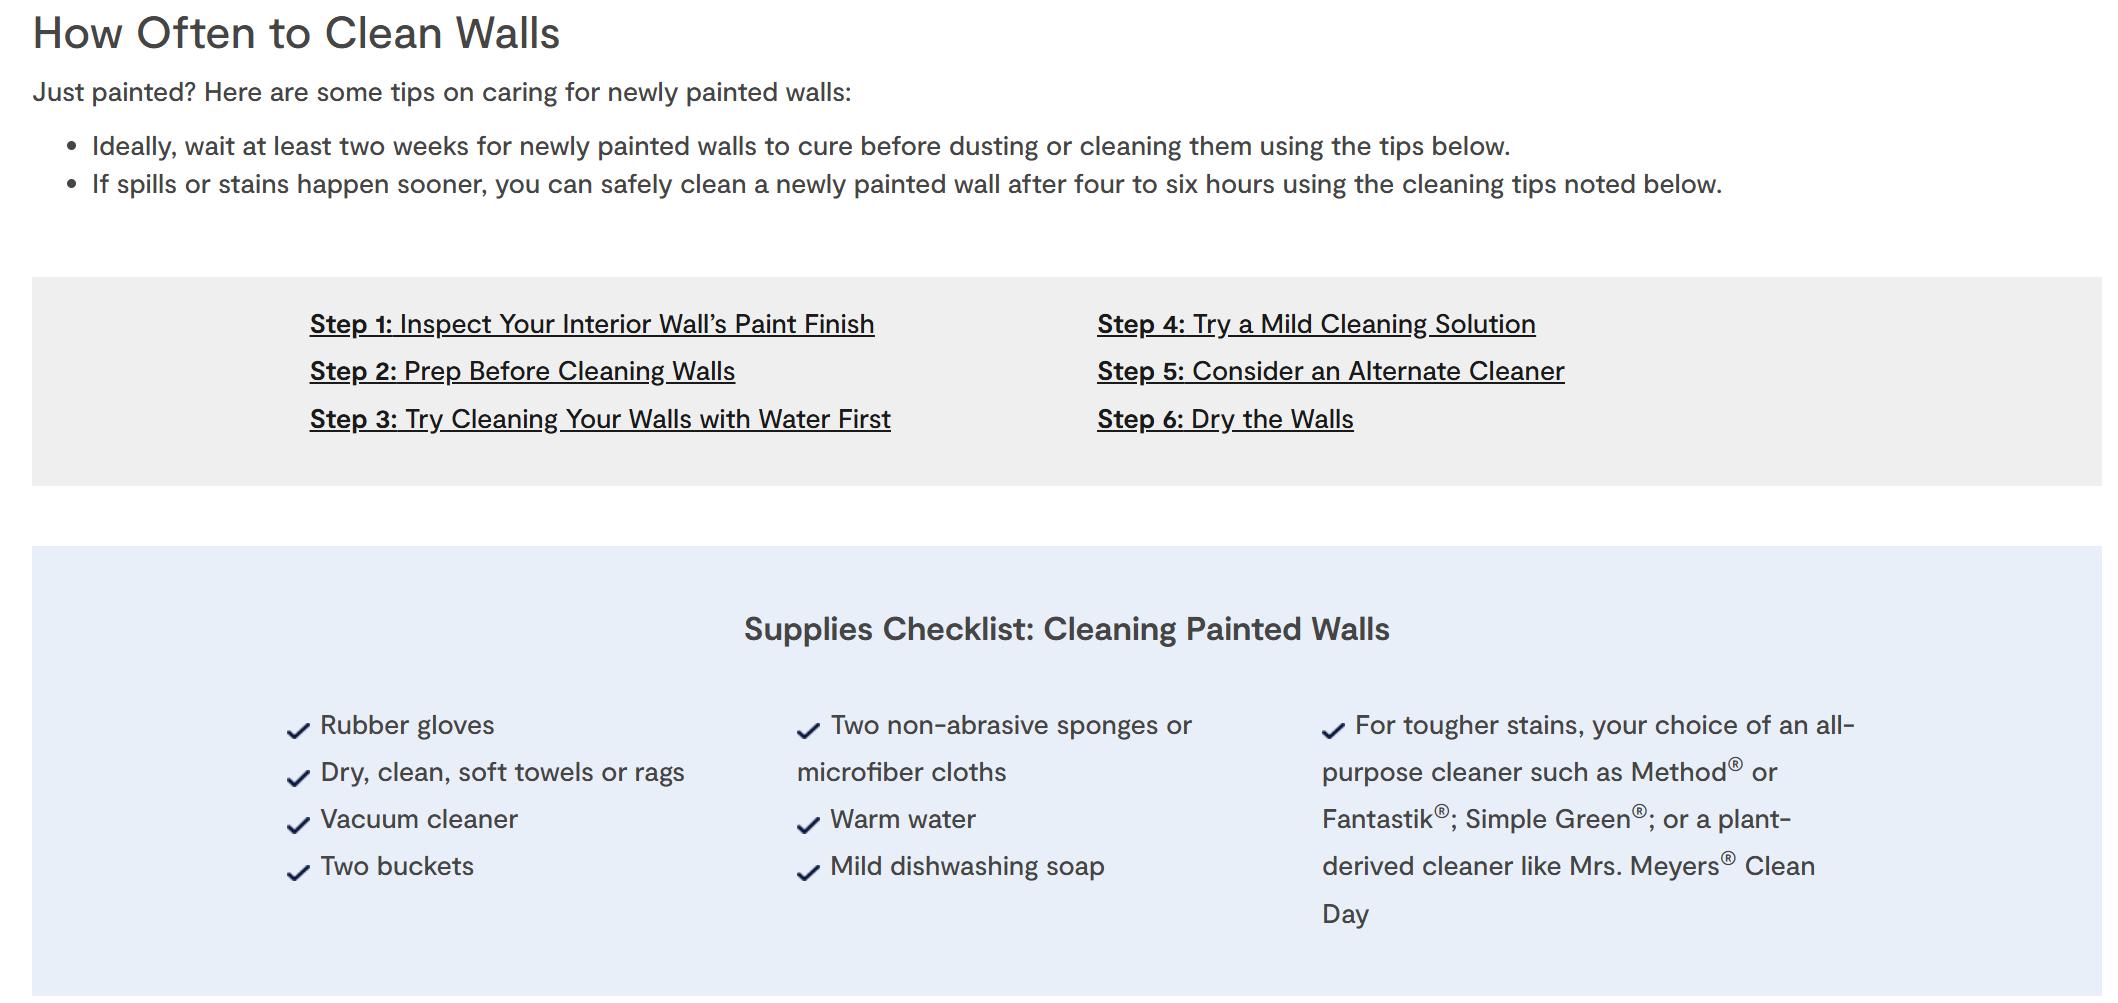
Task: Jump to Step 2: Prep Before Cleaning Walls
Action: click(x=522, y=371)
